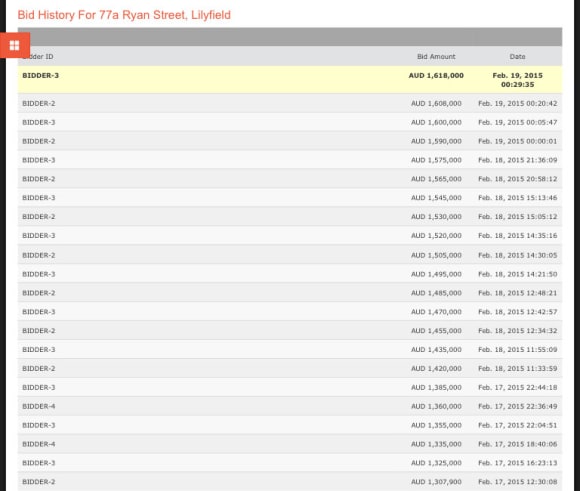Select the AUD 1,355,000 bid amount
This screenshot has height=491, width=580.
coord(436,425)
